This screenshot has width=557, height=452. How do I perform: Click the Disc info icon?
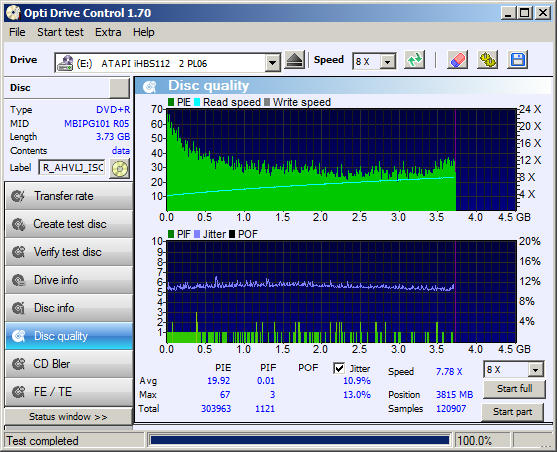coord(18,308)
